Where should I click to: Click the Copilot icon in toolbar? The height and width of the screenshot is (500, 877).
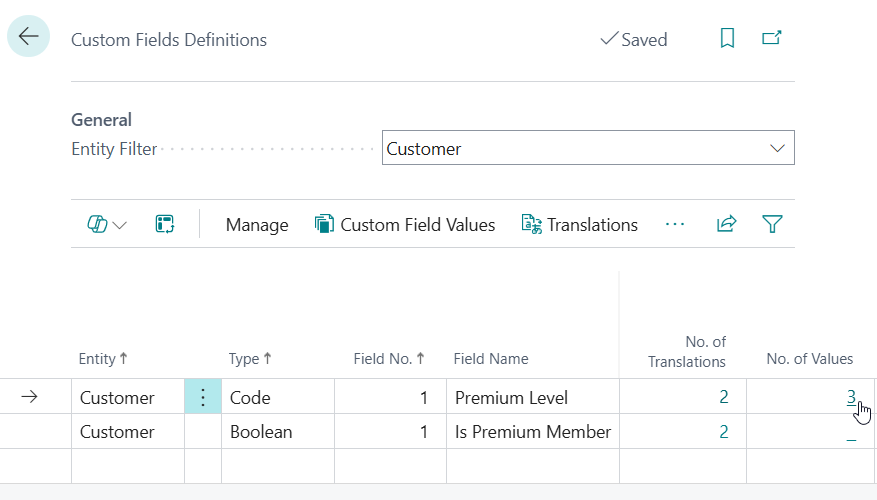click(x=97, y=225)
